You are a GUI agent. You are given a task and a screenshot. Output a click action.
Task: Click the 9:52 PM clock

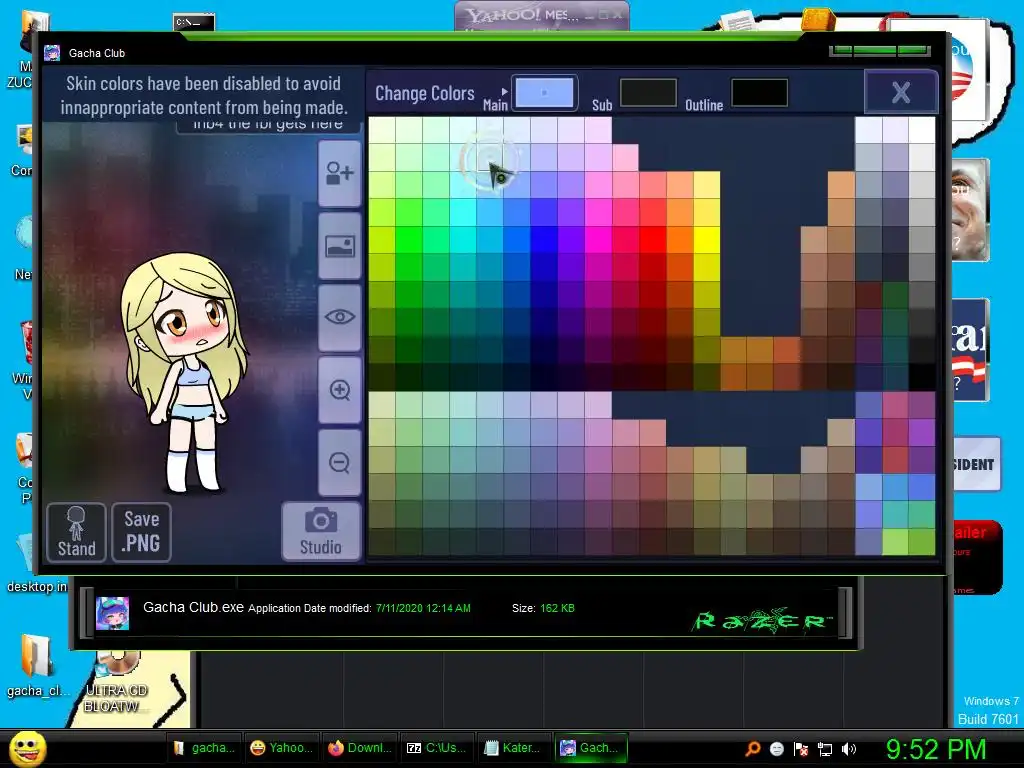pos(936,748)
